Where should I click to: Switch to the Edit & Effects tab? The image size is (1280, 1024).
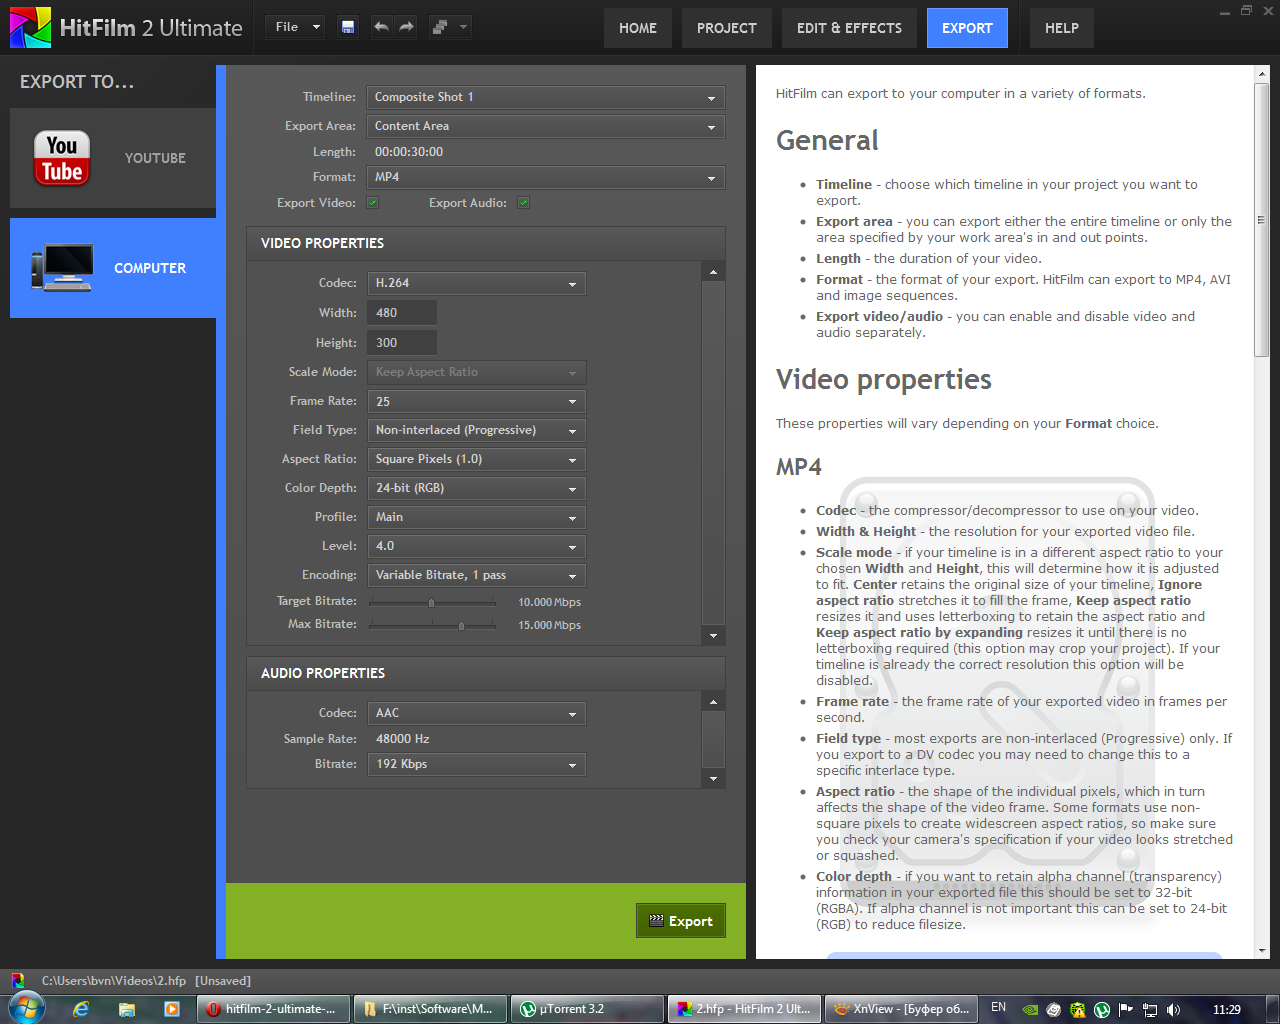coord(849,28)
